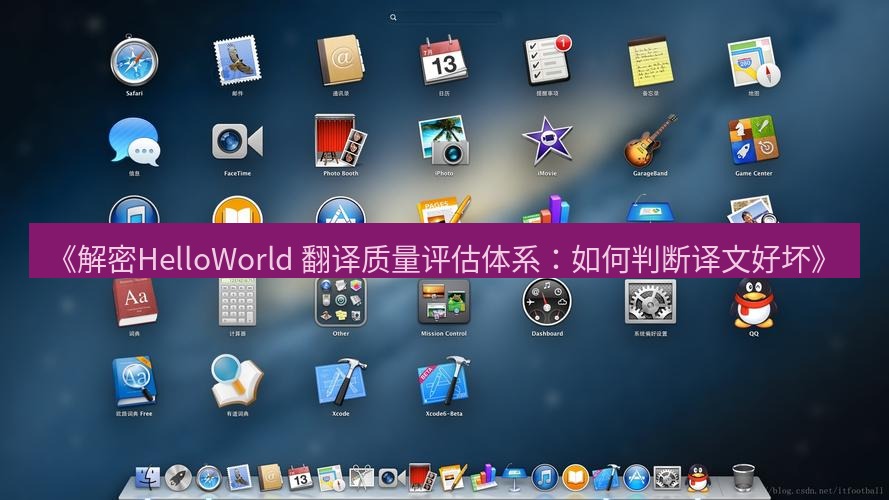
Task: Click FaceTime in the Dock
Action: [x=391, y=478]
